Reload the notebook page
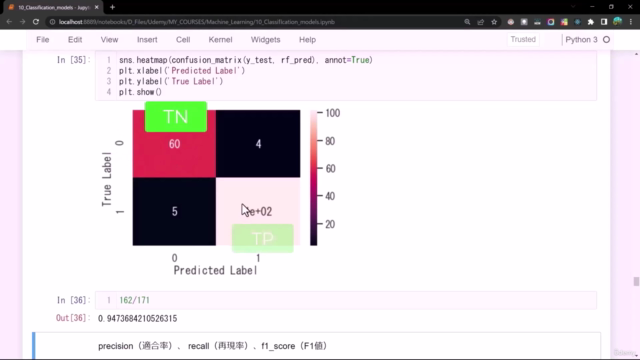Image resolution: width=640 pixels, height=360 pixels. 36,22
